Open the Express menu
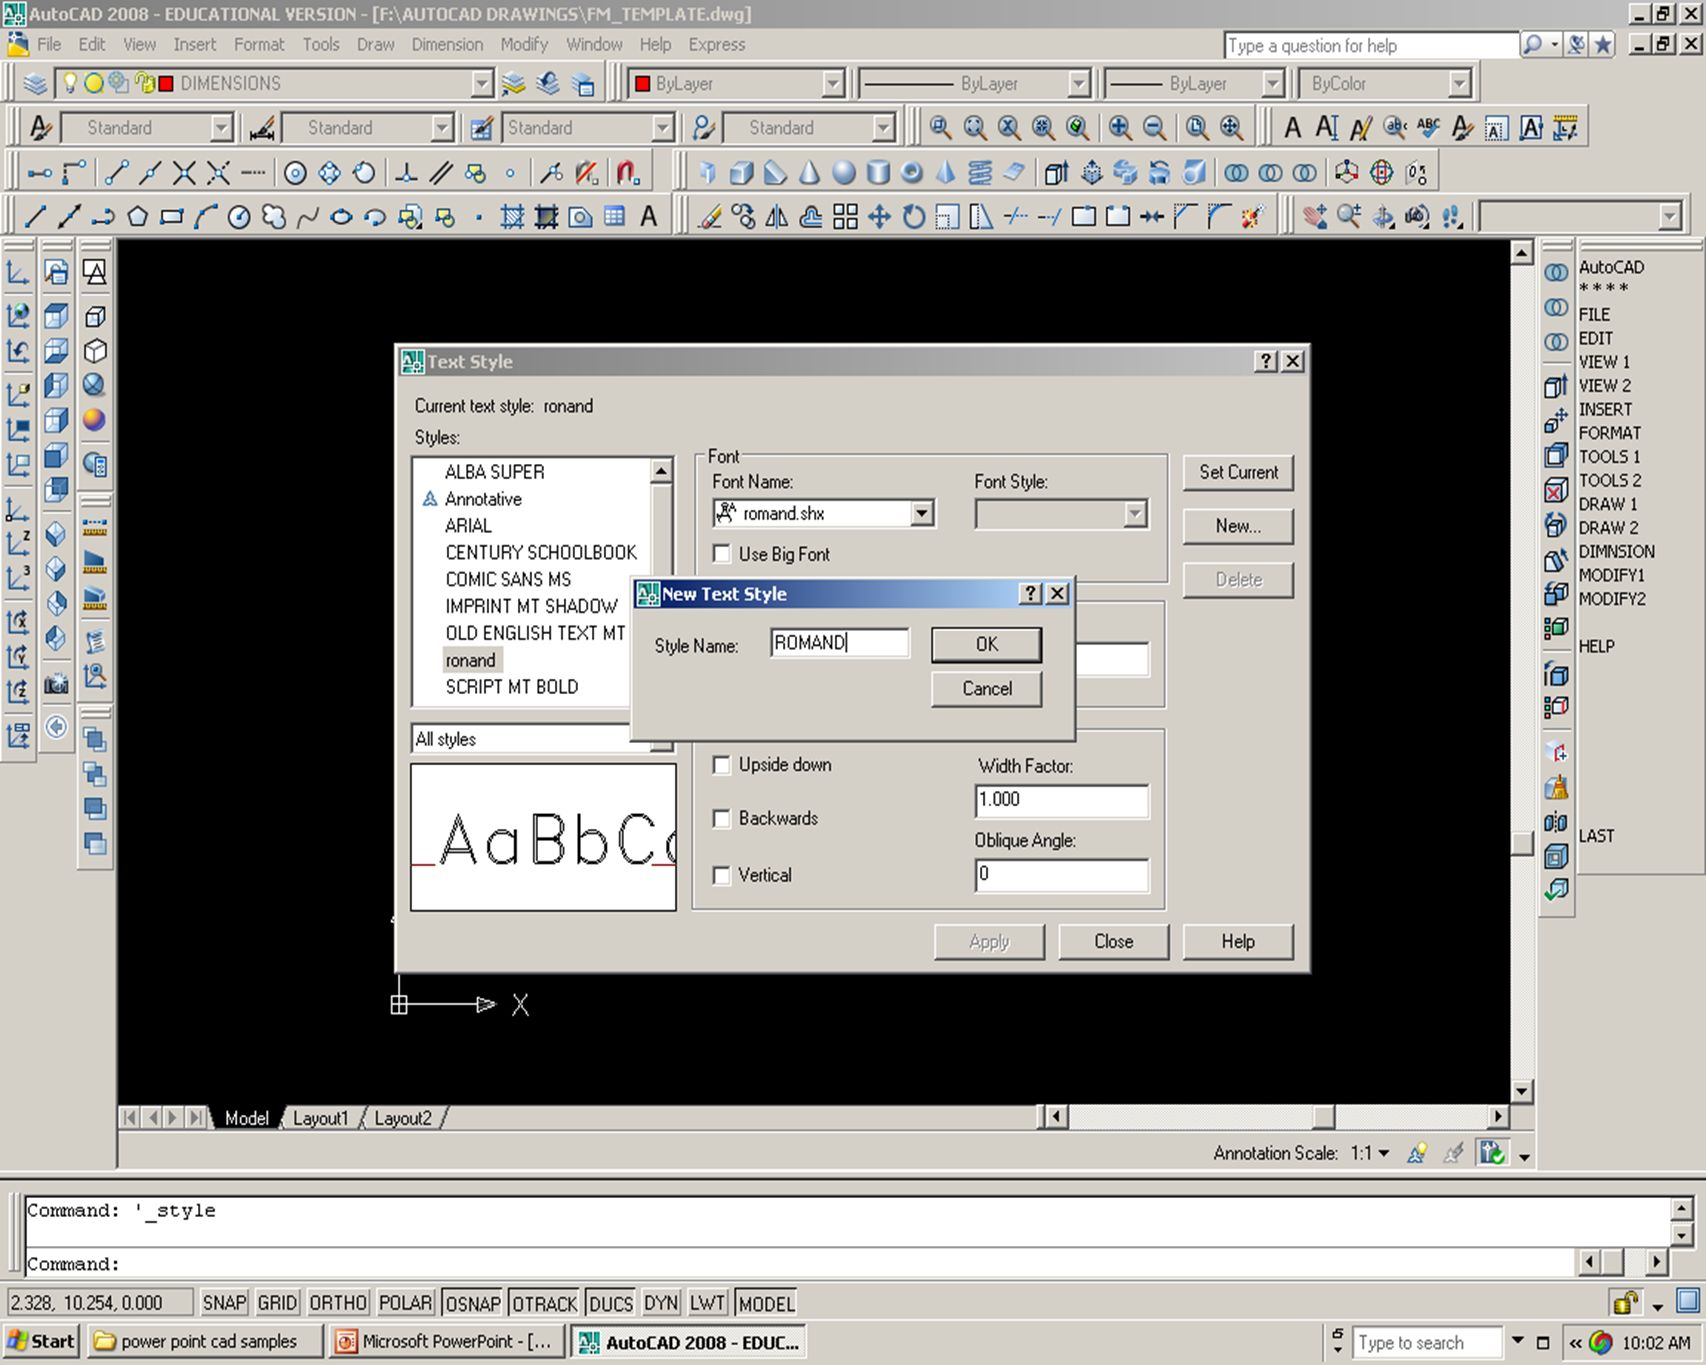The height and width of the screenshot is (1365, 1706). pos(716,45)
